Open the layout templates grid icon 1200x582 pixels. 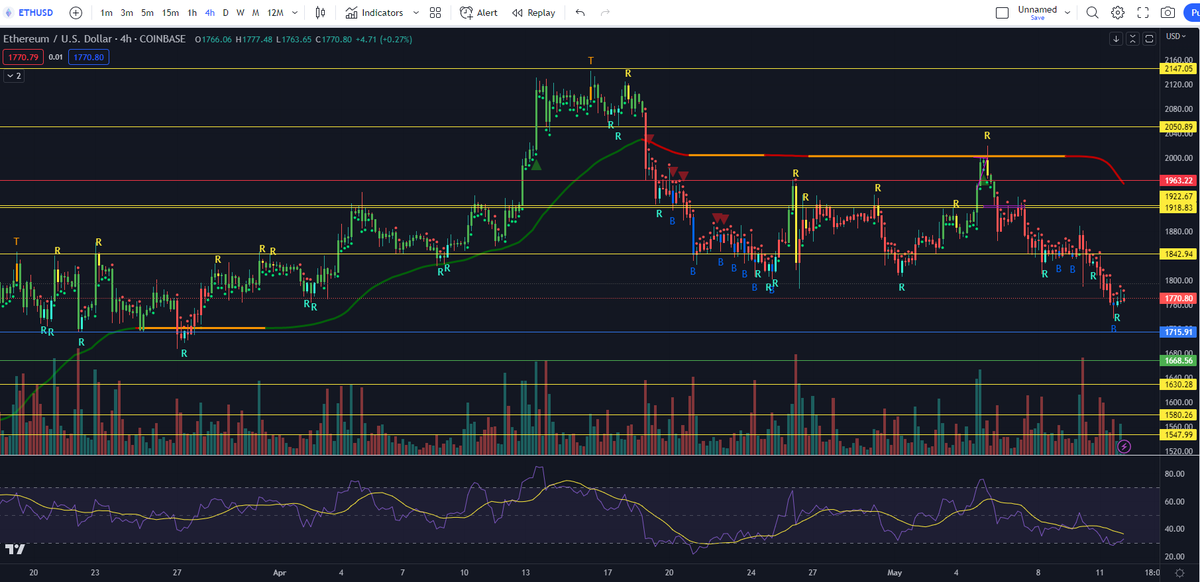pyautogui.click(x=435, y=13)
